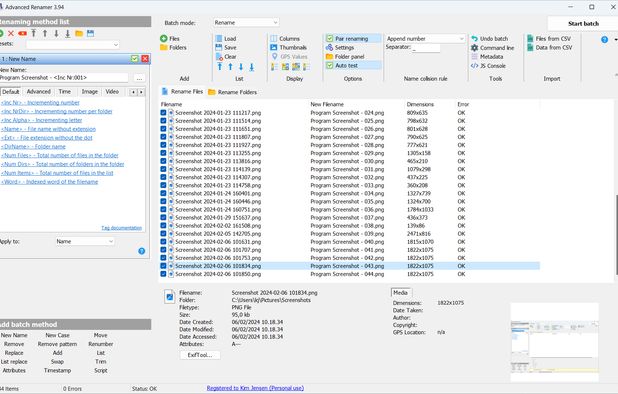This screenshot has width=618, height=394.
Task: Uncheck Screenshot 2024-01-24 160401.png row
Action: [x=163, y=193]
